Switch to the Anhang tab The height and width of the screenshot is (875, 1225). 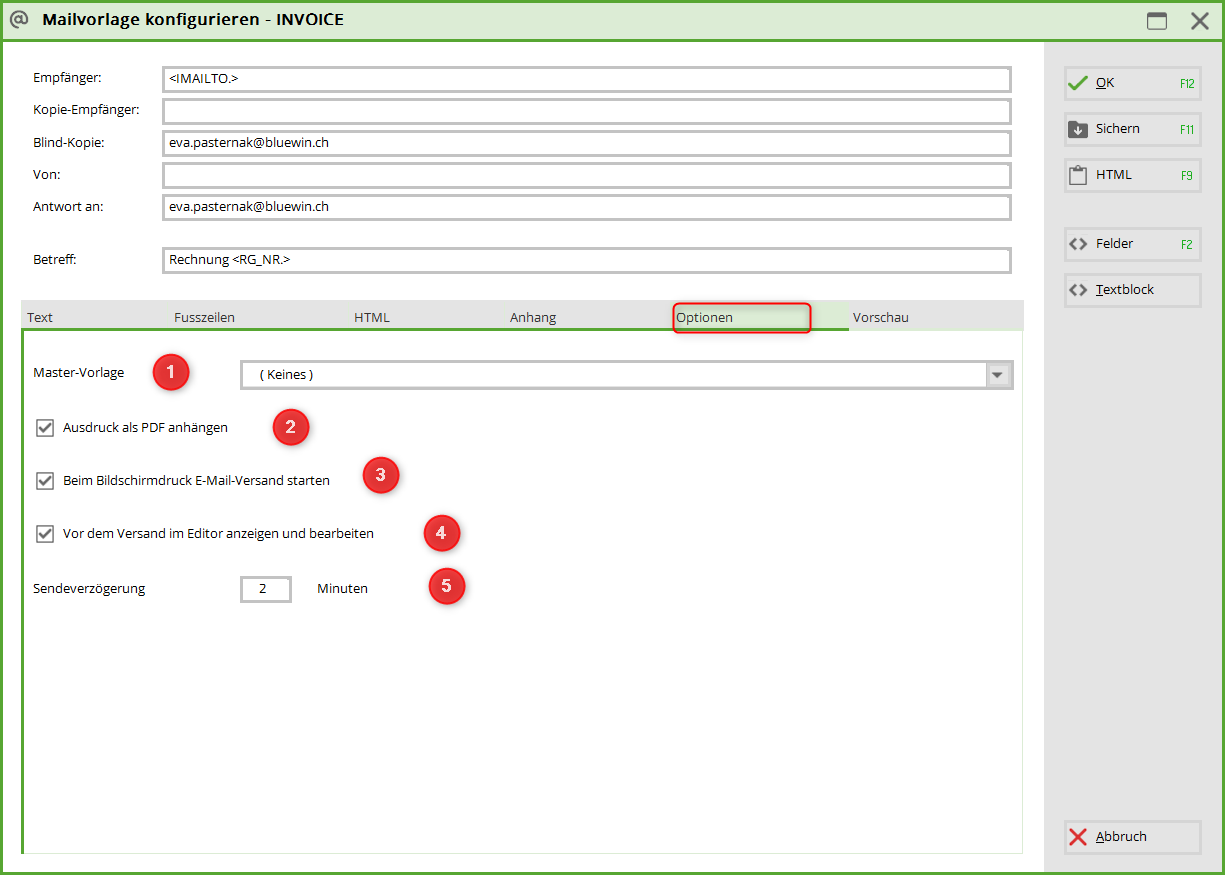coord(533,318)
